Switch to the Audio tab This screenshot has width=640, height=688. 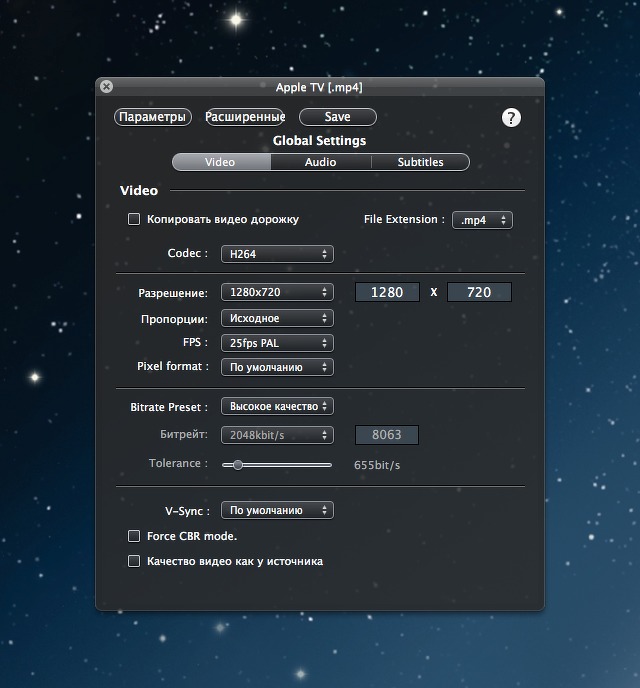pos(321,162)
